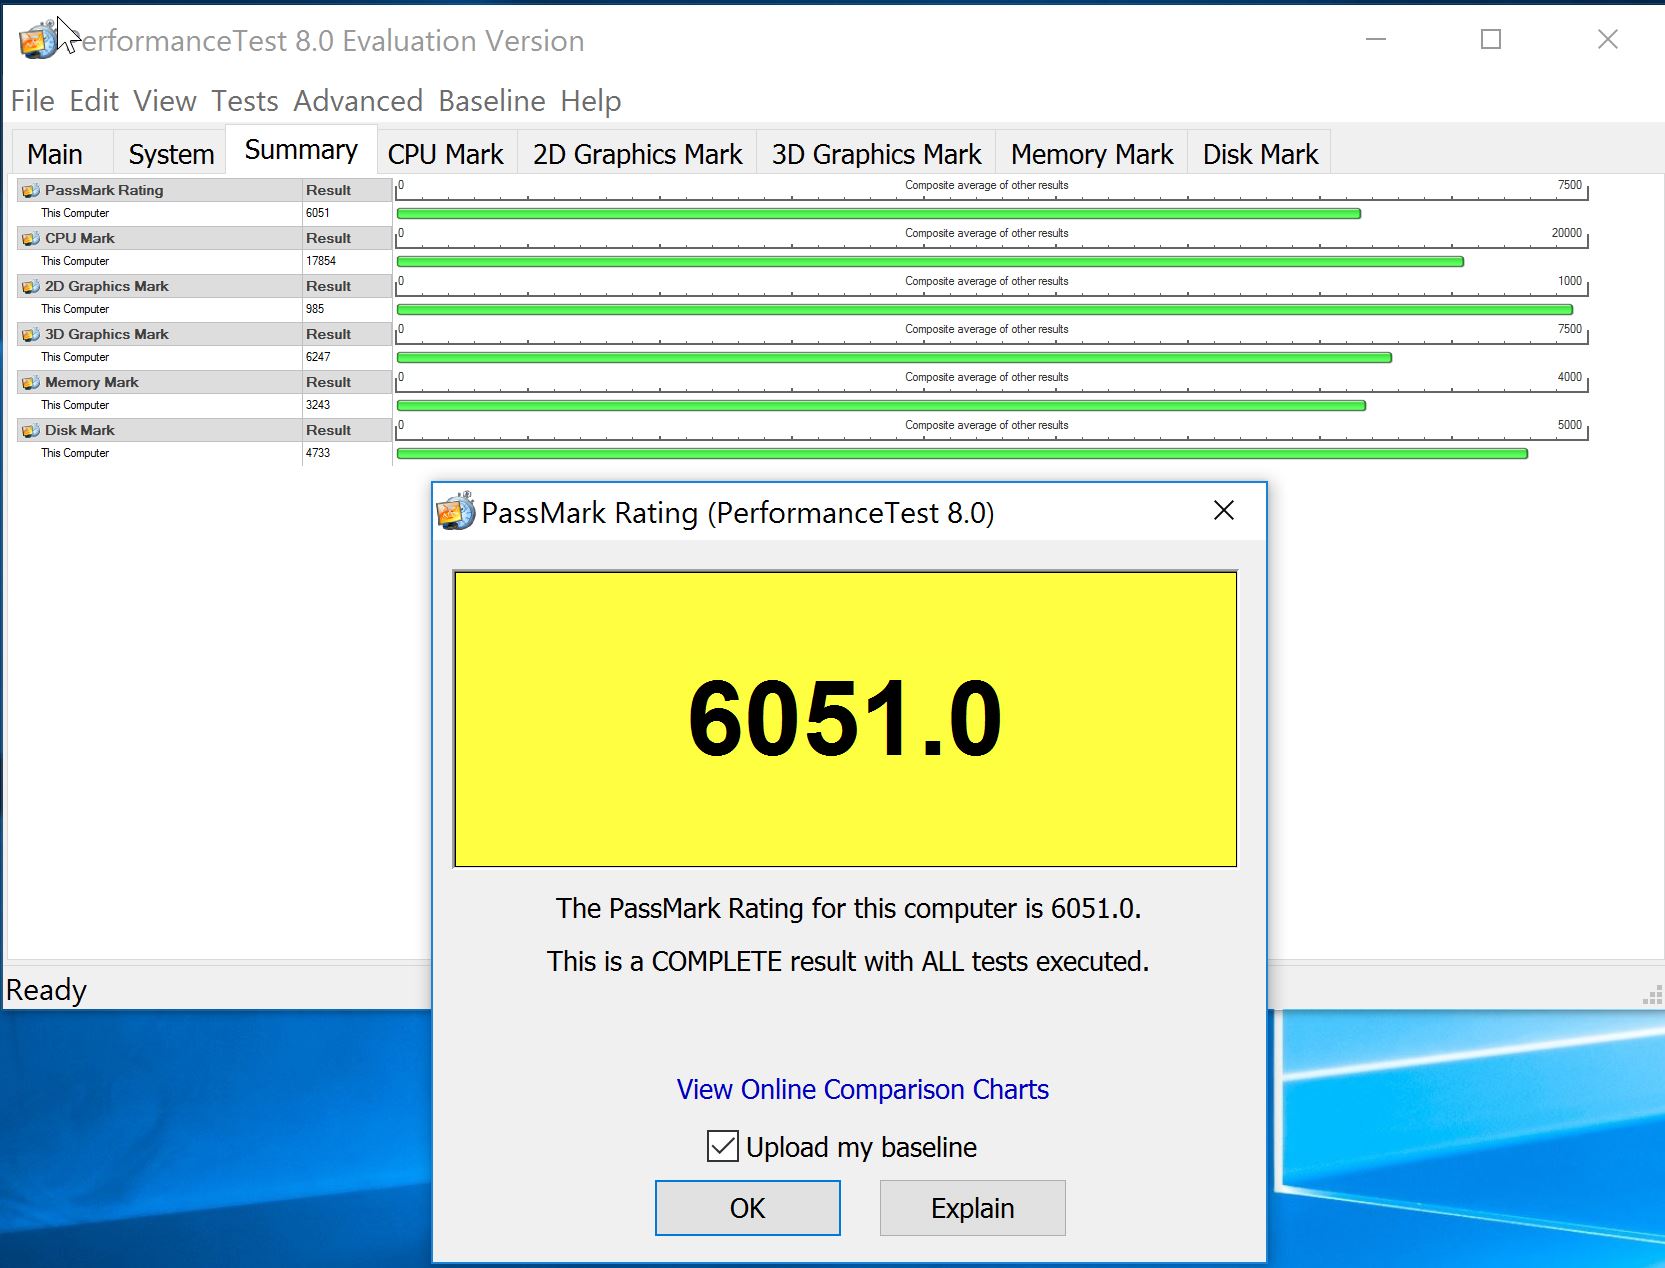Select the CPU Mark header label
The image size is (1665, 1268).
(79, 238)
